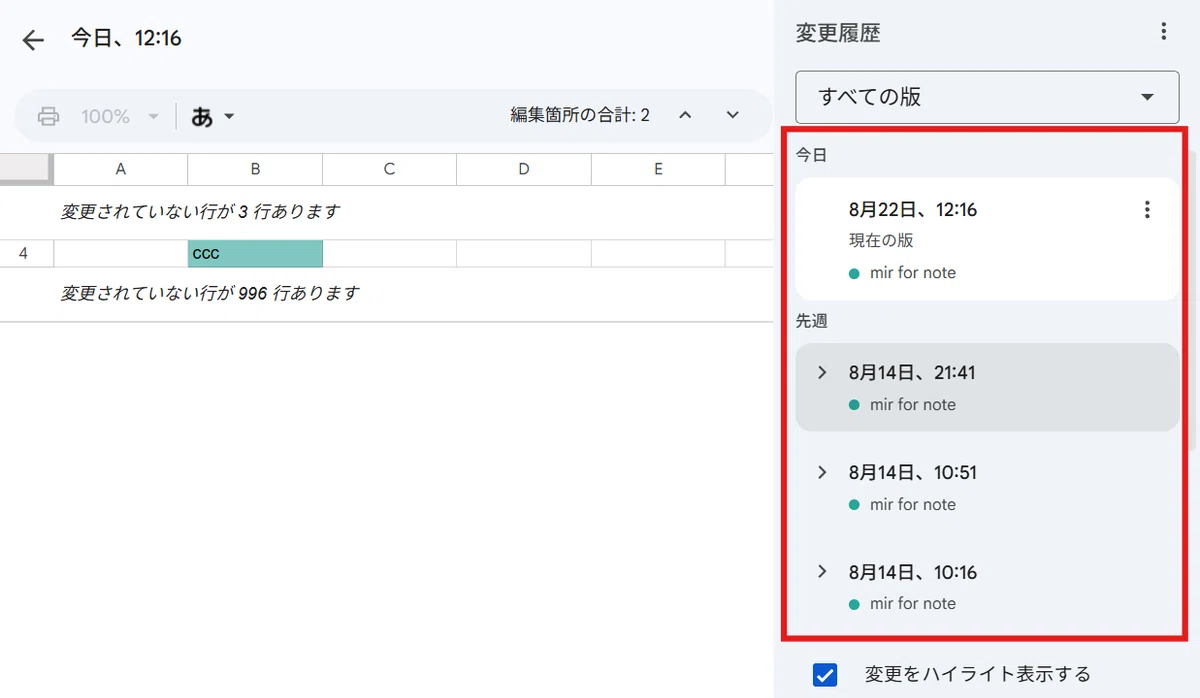Select the 8月14日、21:41 version entry
1200x698 pixels.
point(987,387)
